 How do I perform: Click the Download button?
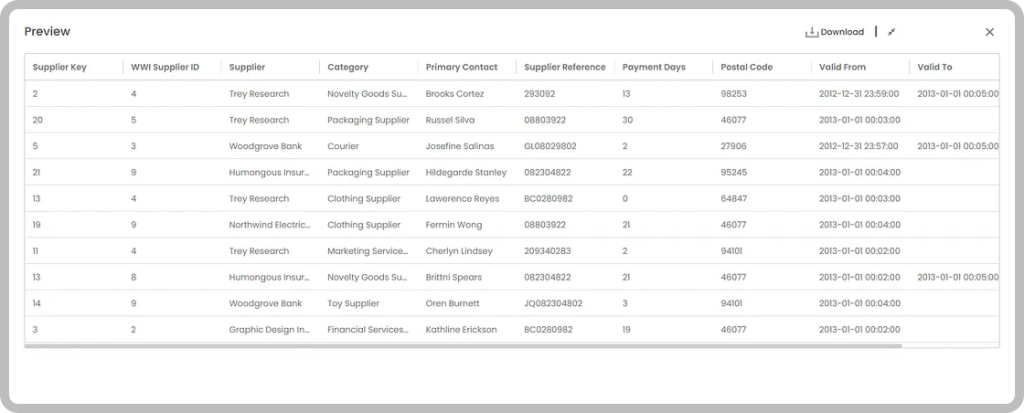coord(835,32)
